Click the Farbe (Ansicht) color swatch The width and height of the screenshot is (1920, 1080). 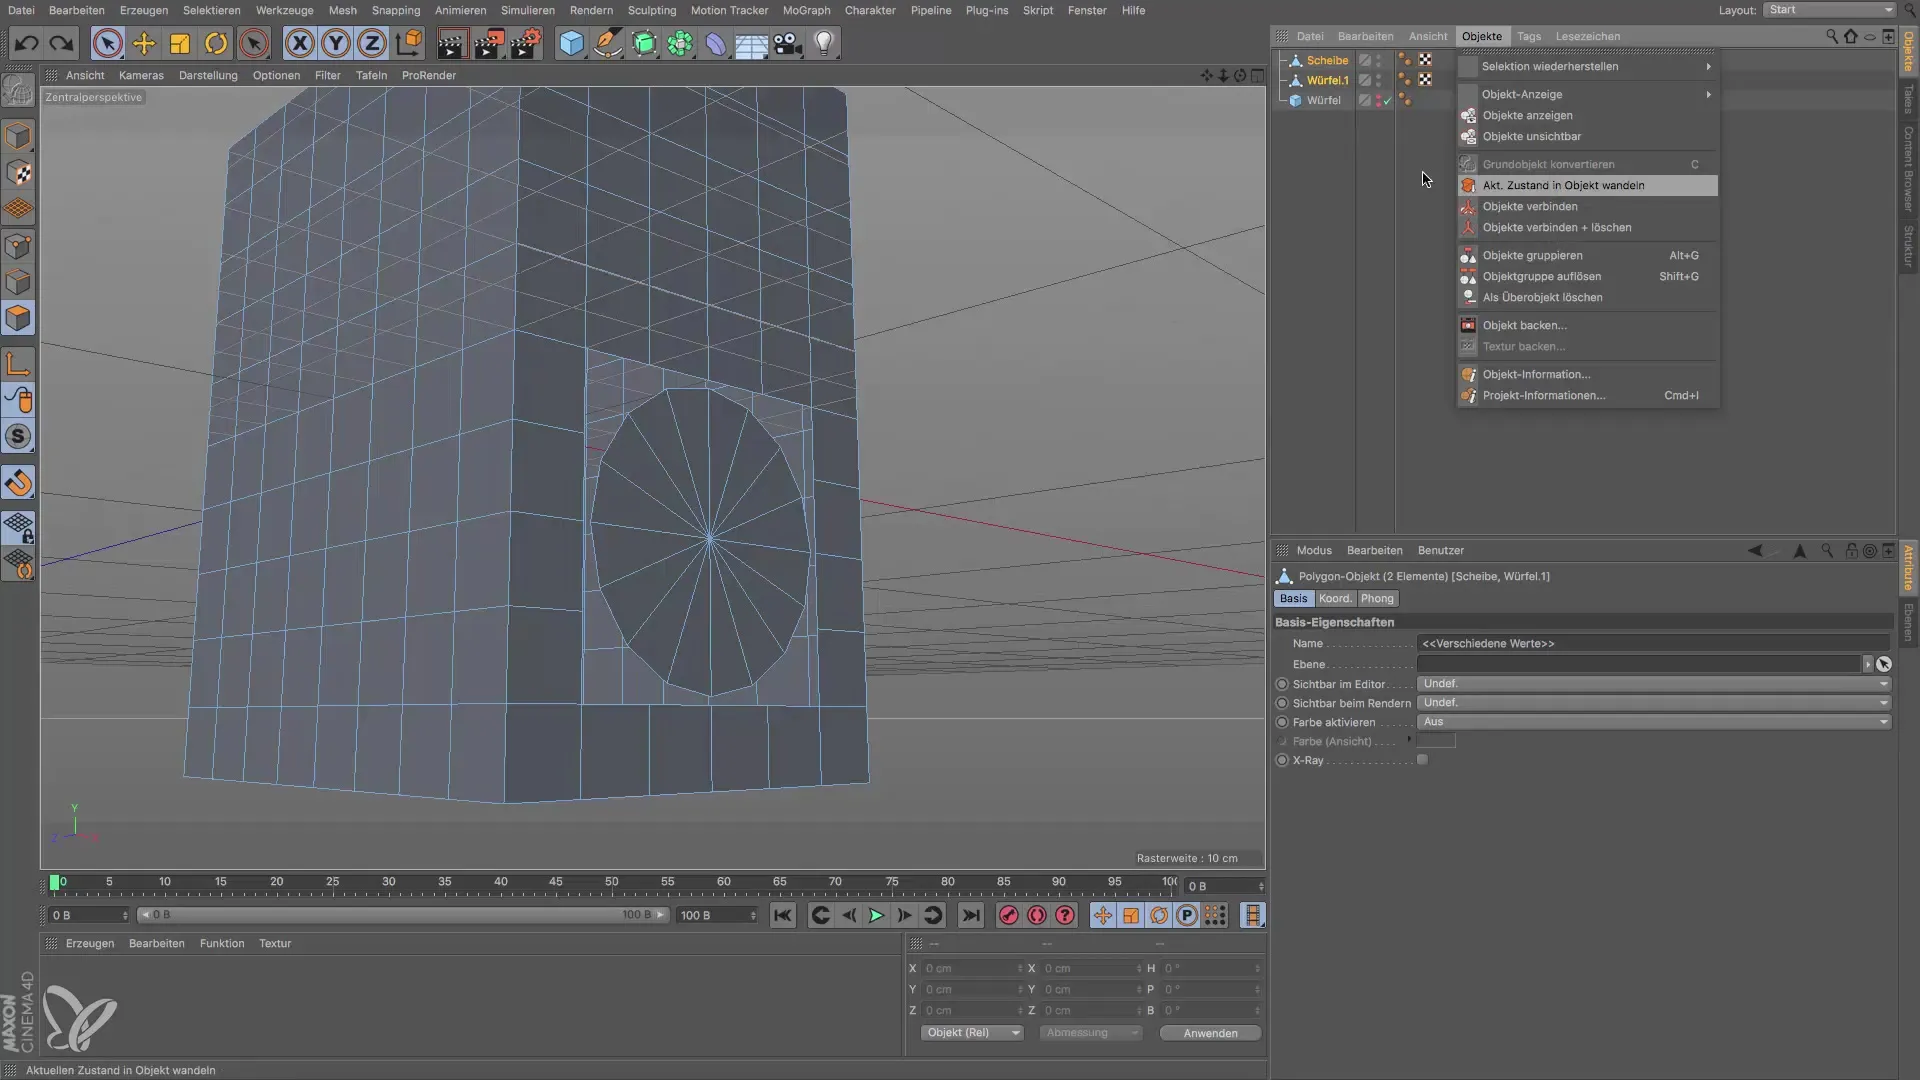[x=1436, y=741]
